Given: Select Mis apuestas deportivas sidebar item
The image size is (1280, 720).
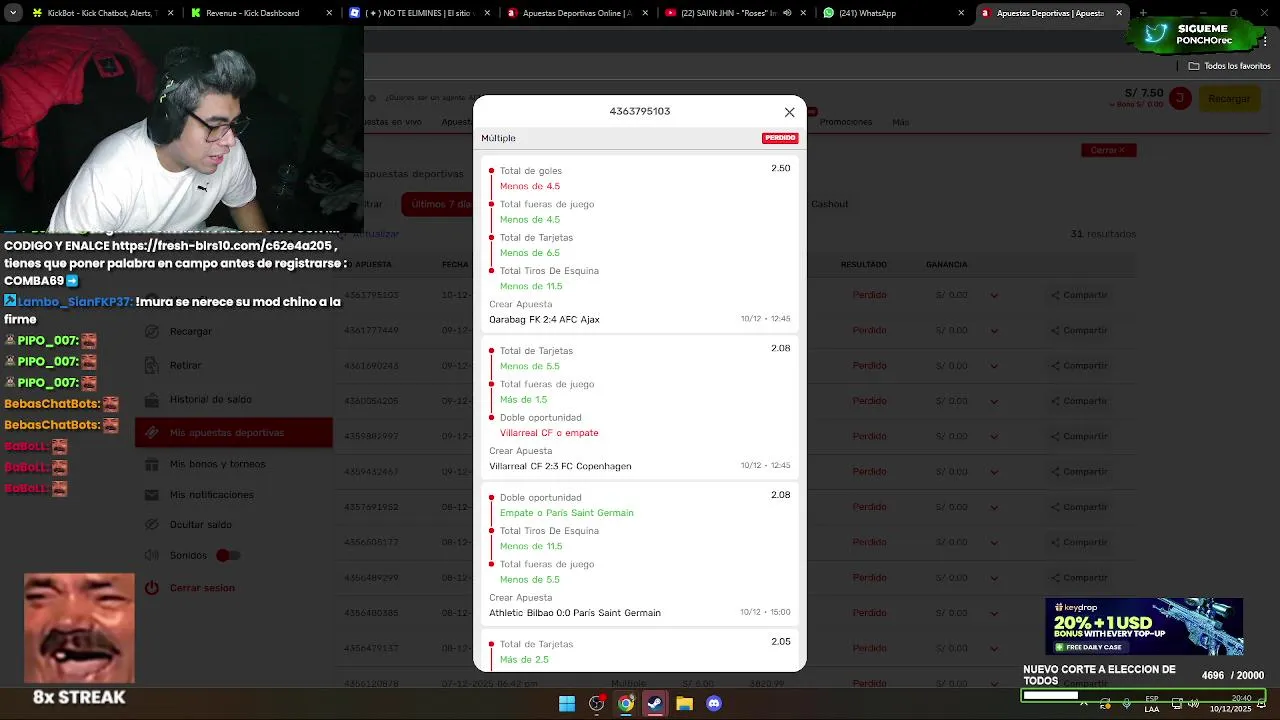Looking at the screenshot, I should point(234,432).
